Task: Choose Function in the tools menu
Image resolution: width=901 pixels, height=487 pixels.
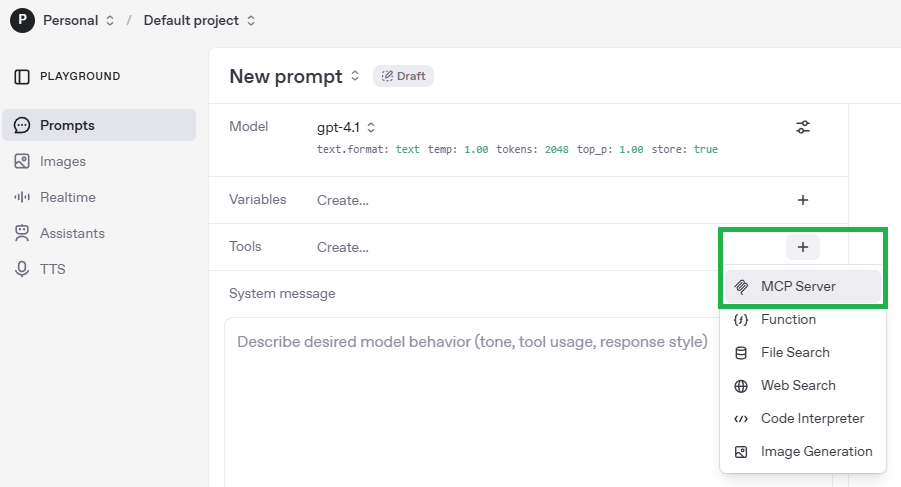Action: 788,320
